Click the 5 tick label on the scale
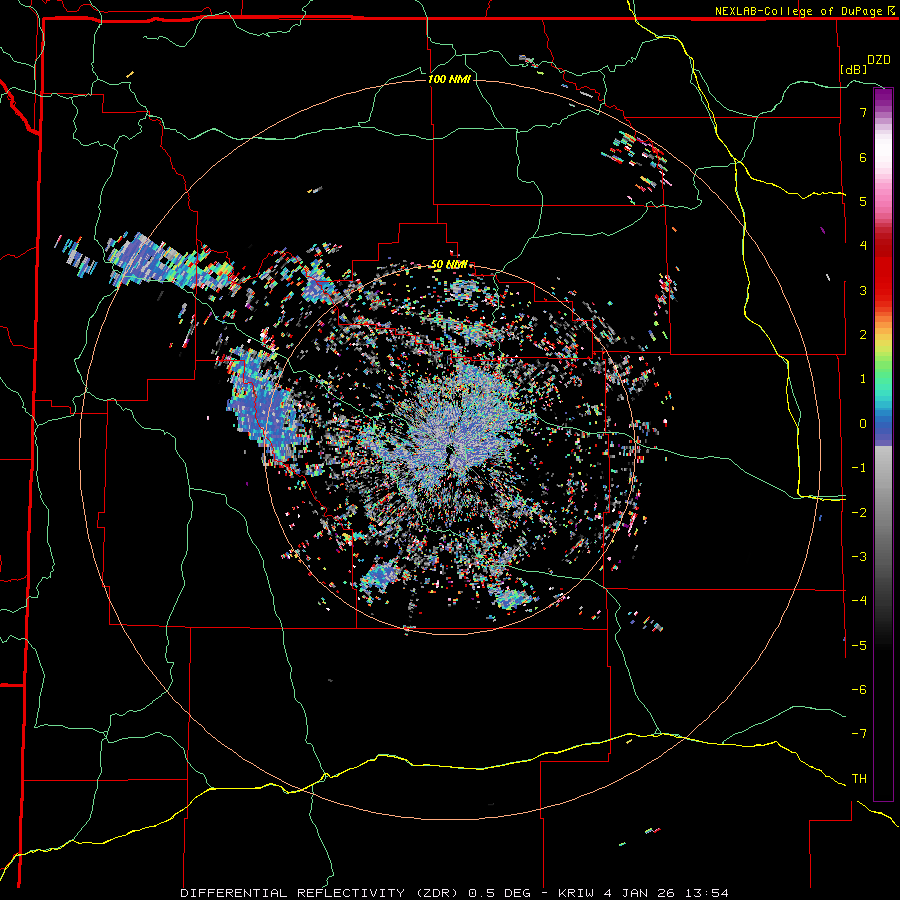The image size is (900, 900). 863,201
